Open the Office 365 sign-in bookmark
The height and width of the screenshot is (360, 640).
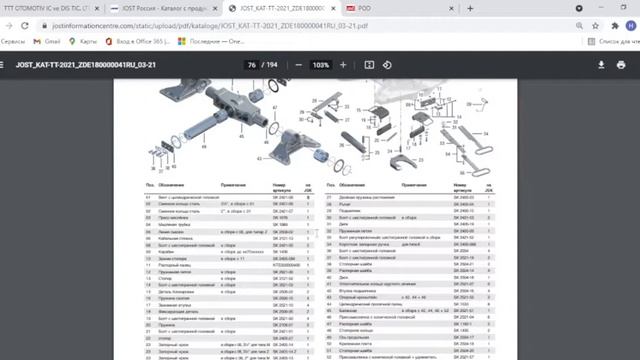138,41
